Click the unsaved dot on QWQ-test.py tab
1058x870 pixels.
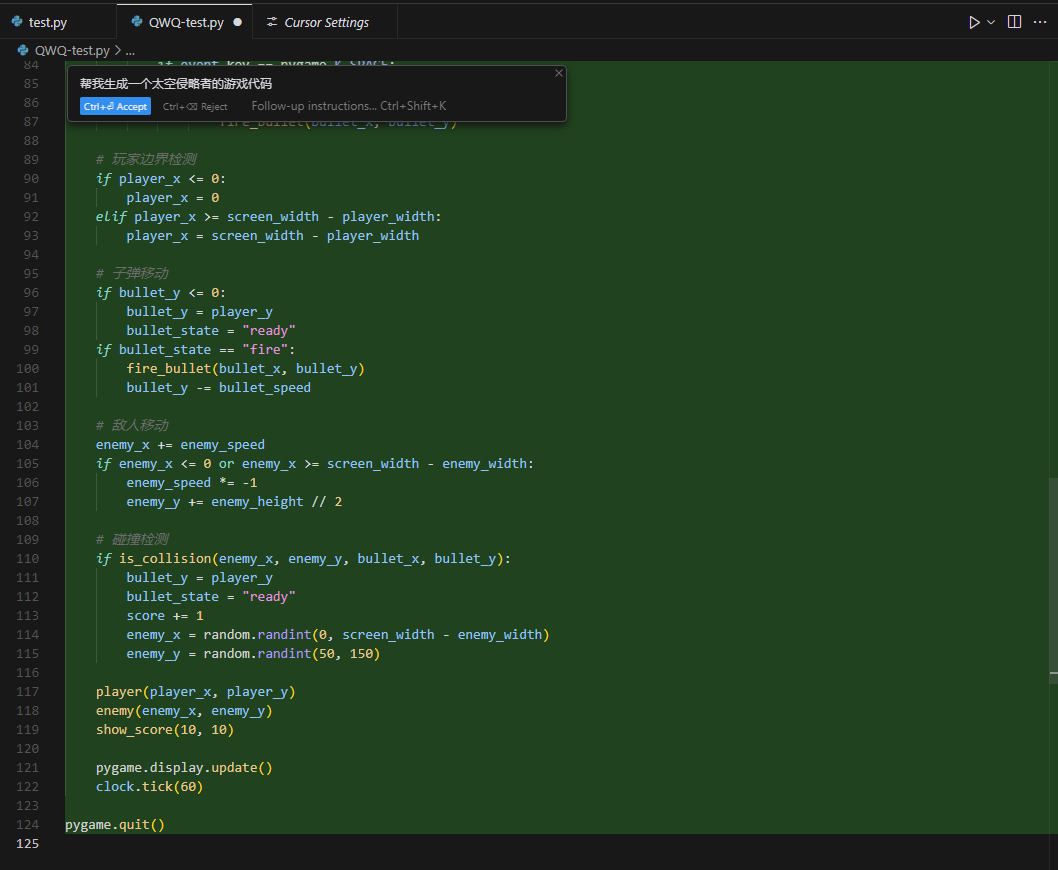coord(237,22)
